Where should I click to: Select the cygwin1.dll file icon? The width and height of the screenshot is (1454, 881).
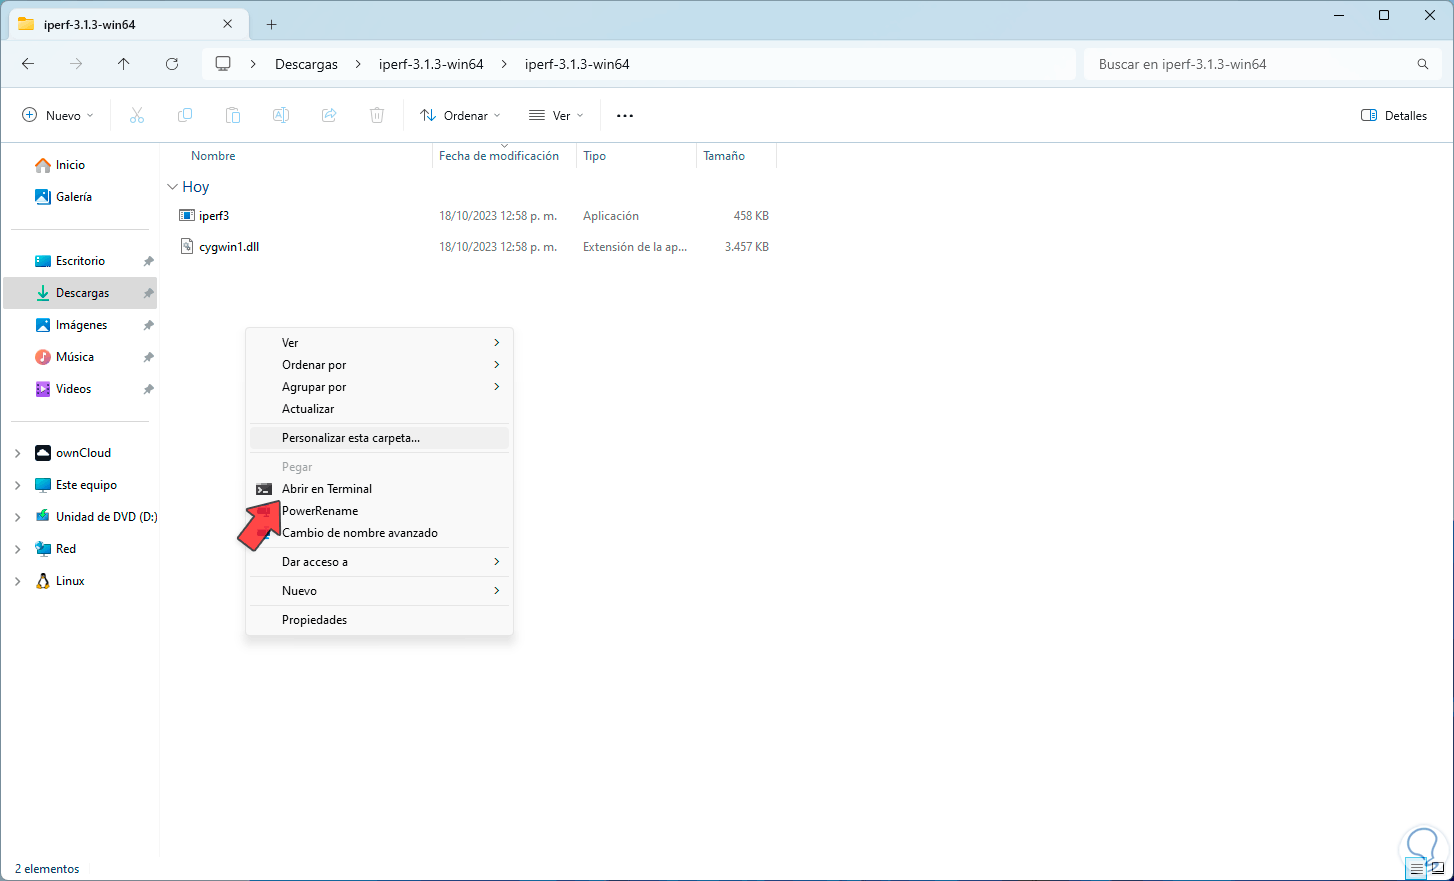[187, 247]
